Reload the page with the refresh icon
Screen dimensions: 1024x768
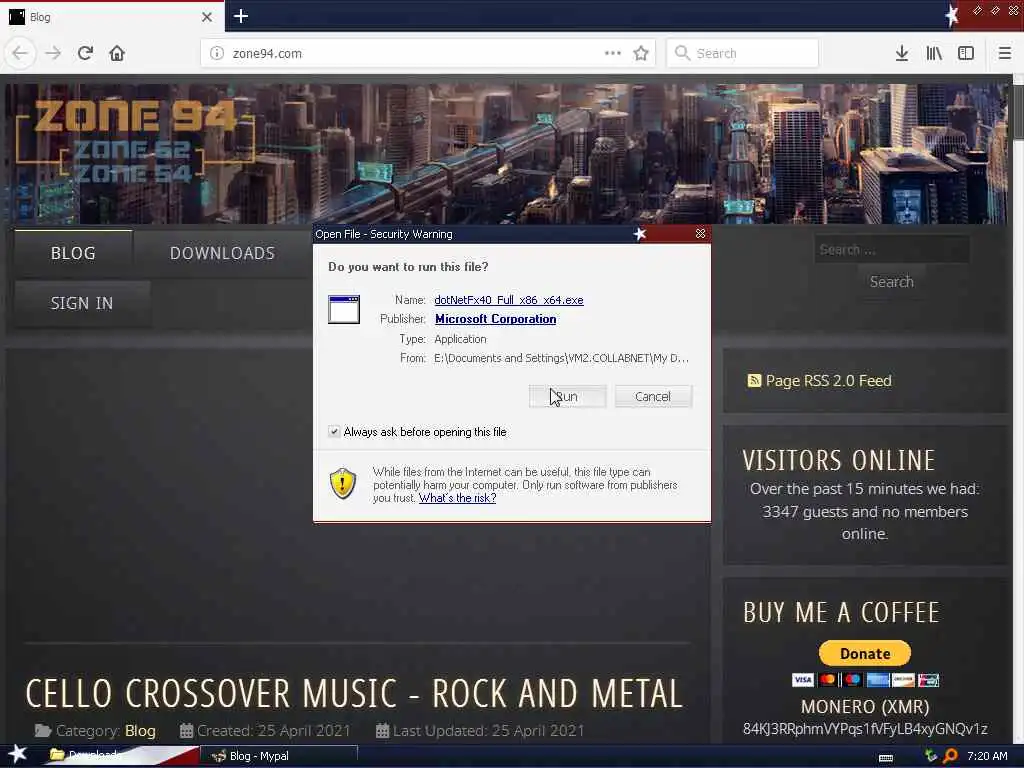click(x=85, y=53)
